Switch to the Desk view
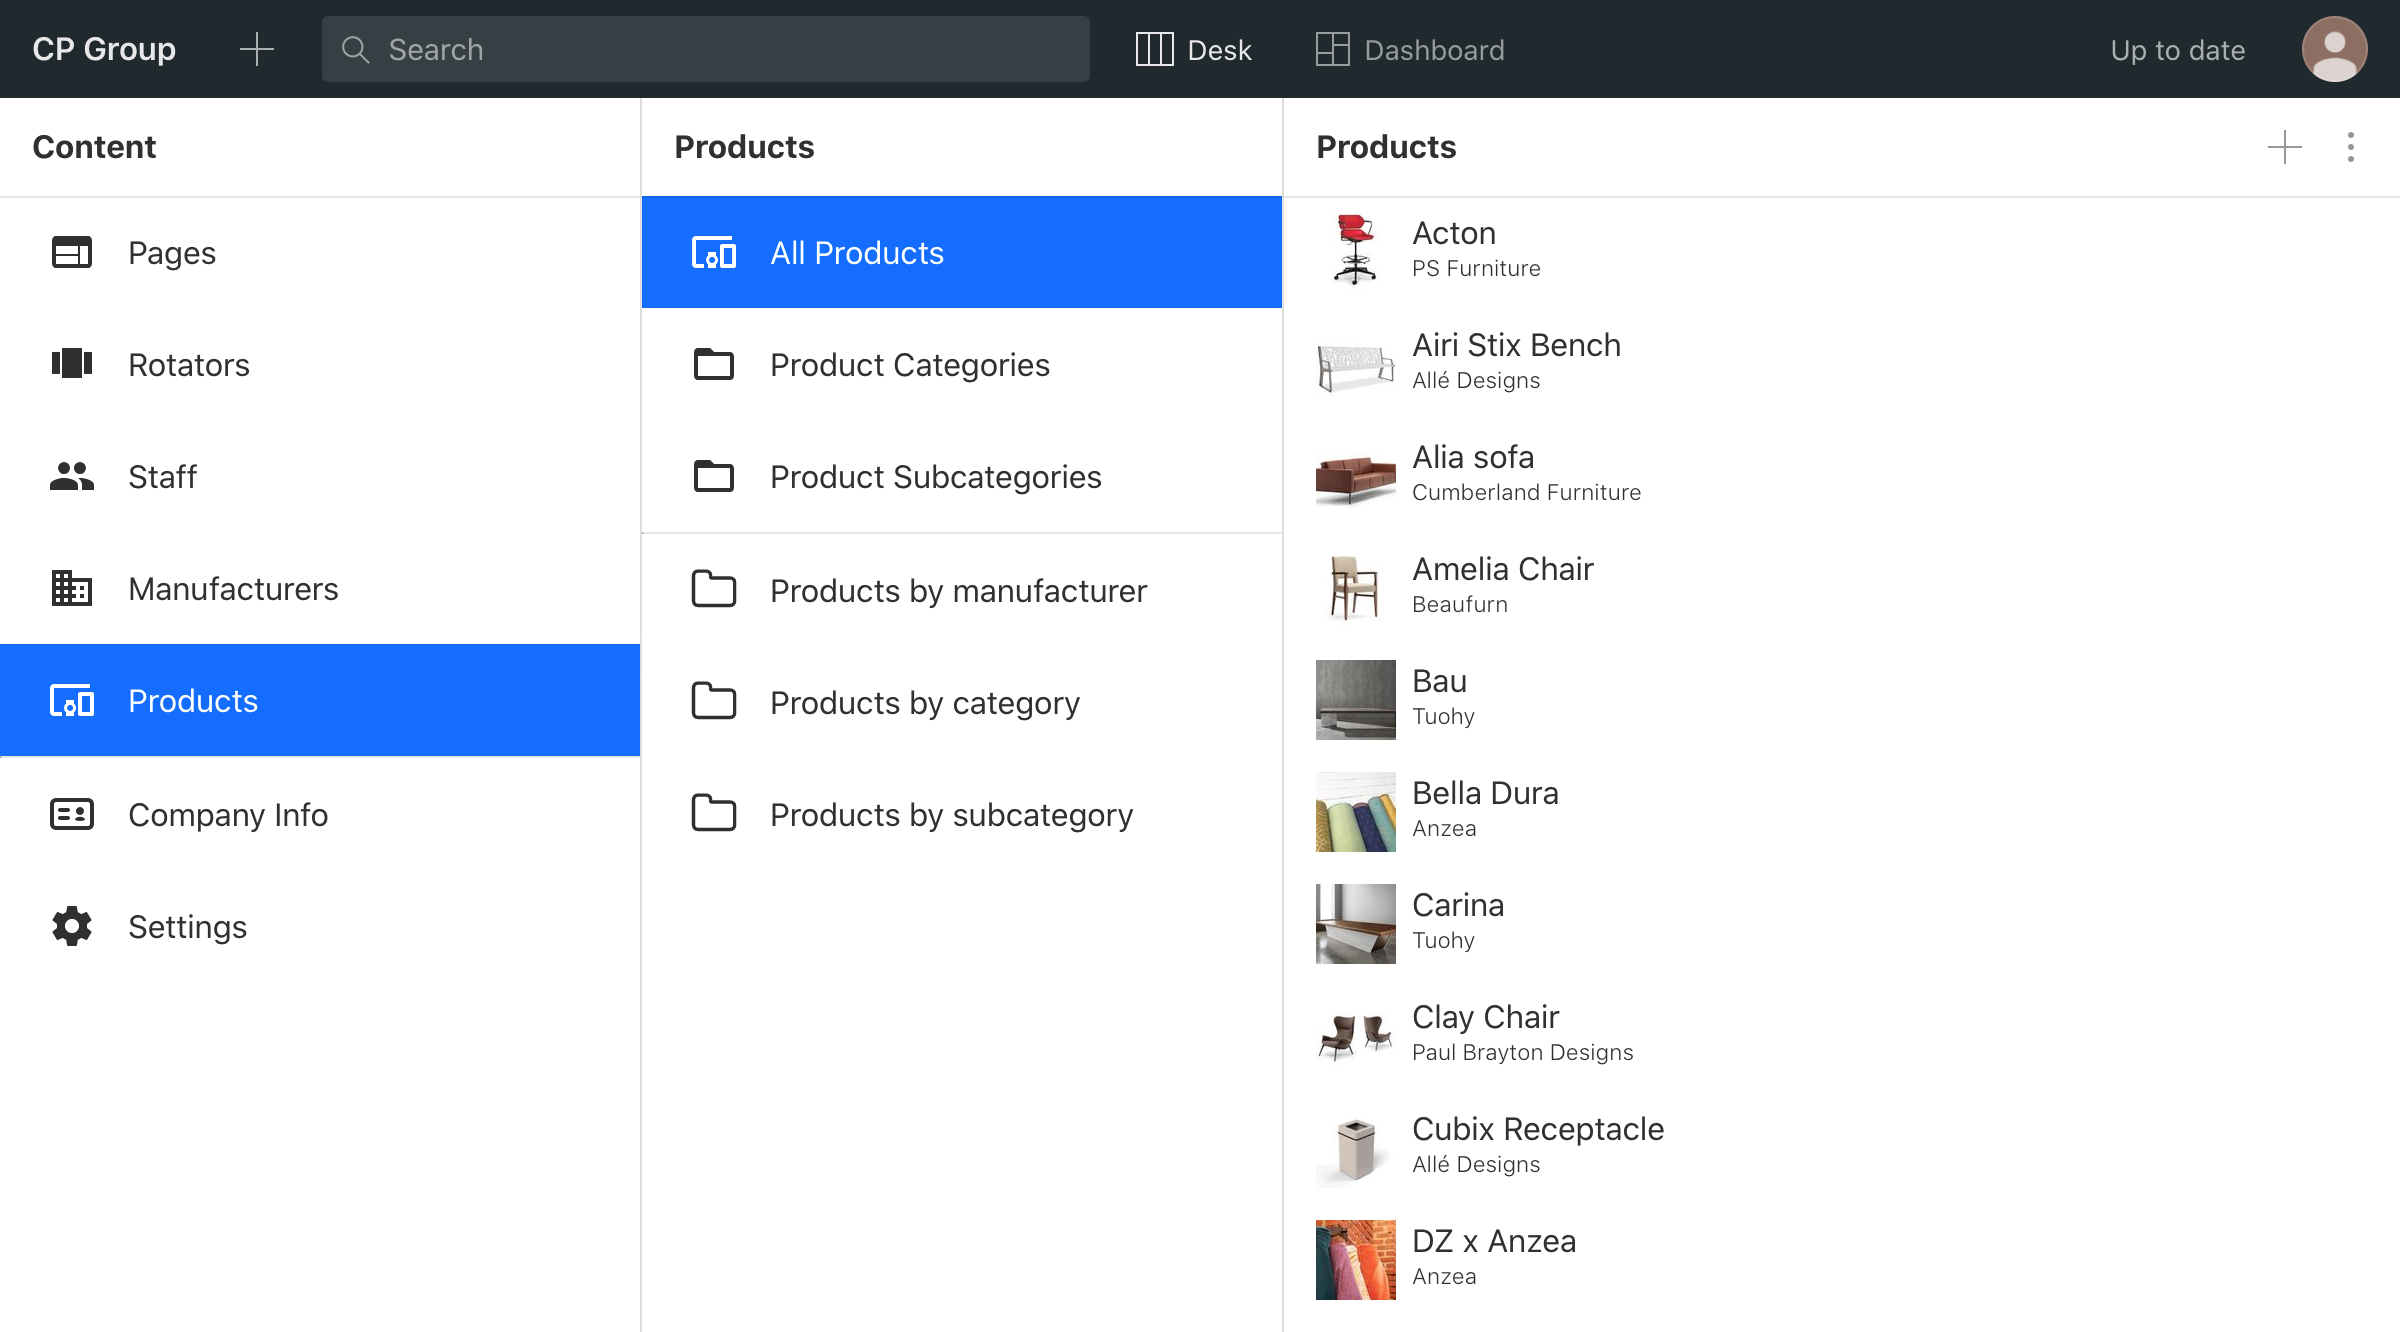This screenshot has height=1332, width=2400. point(1193,49)
